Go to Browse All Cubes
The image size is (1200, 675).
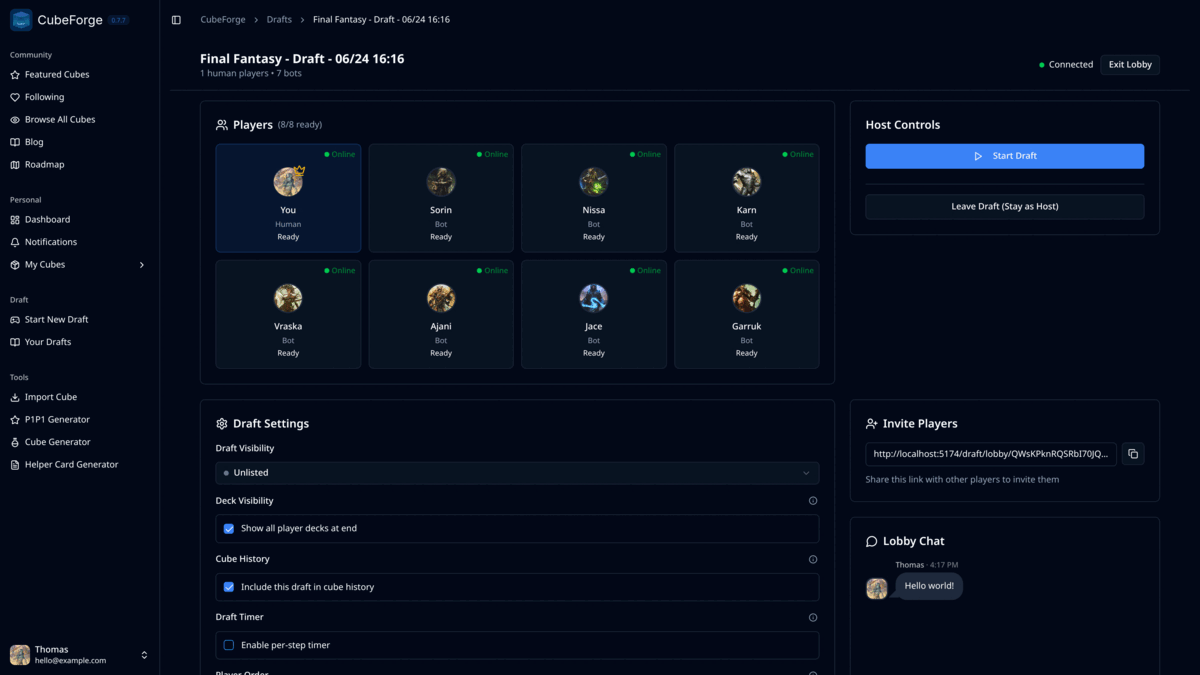60,120
